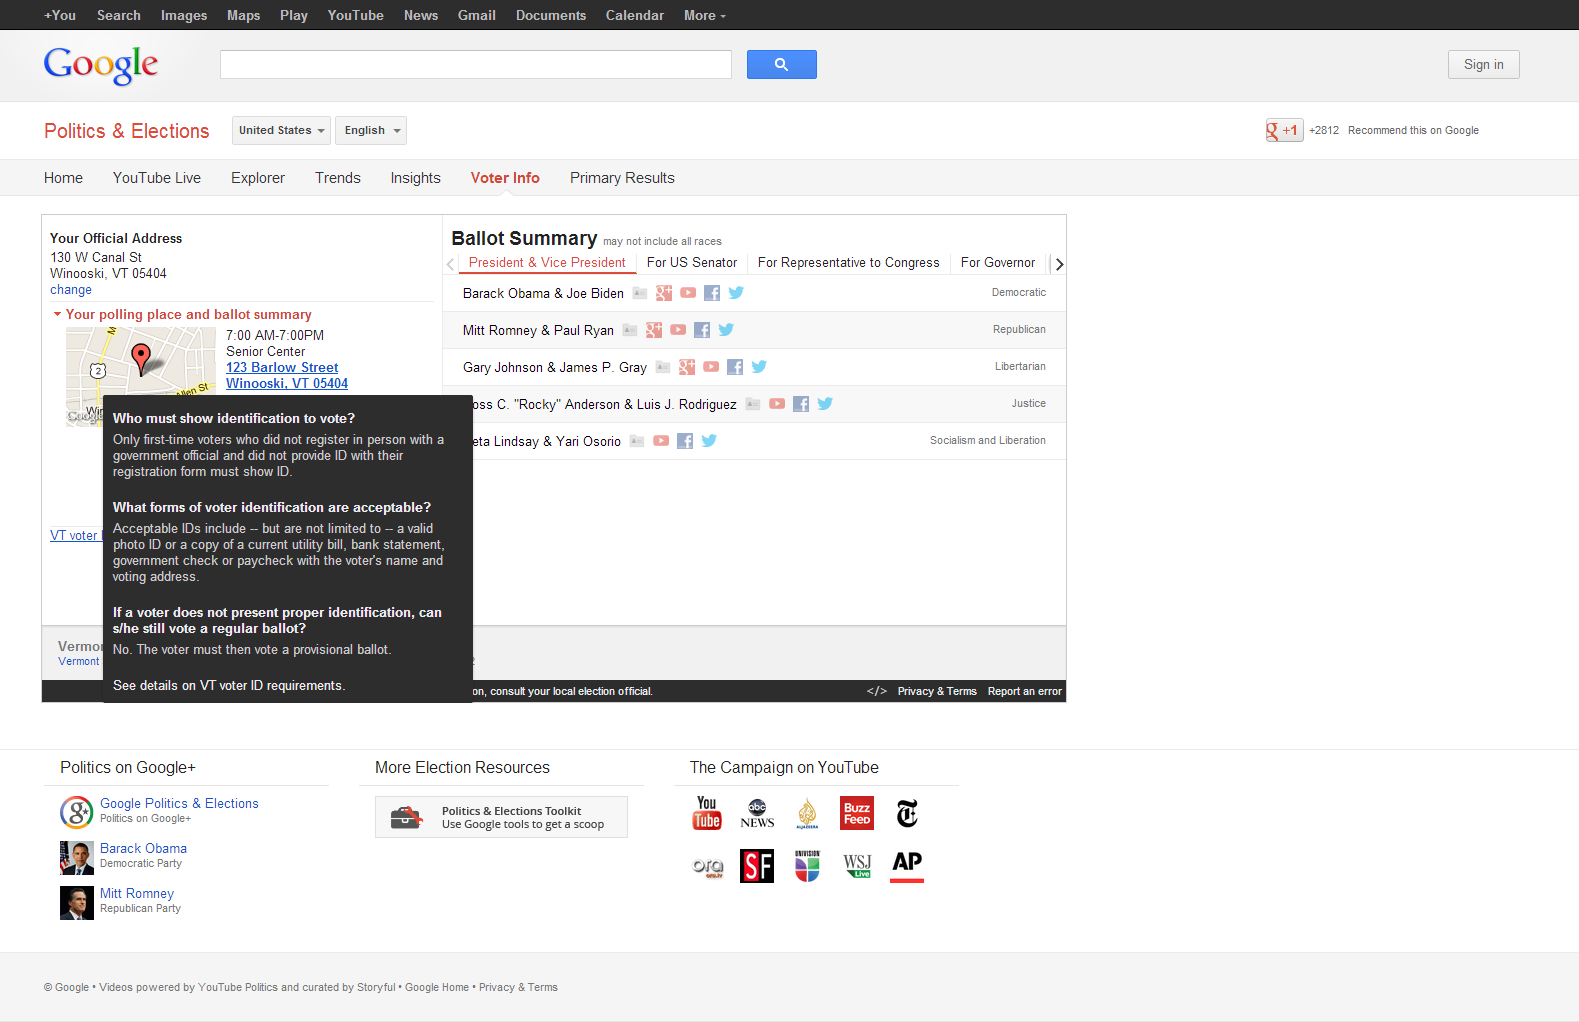Show previous ballot race tabs with left arrow
This screenshot has height=1022, width=1579.
coord(450,264)
